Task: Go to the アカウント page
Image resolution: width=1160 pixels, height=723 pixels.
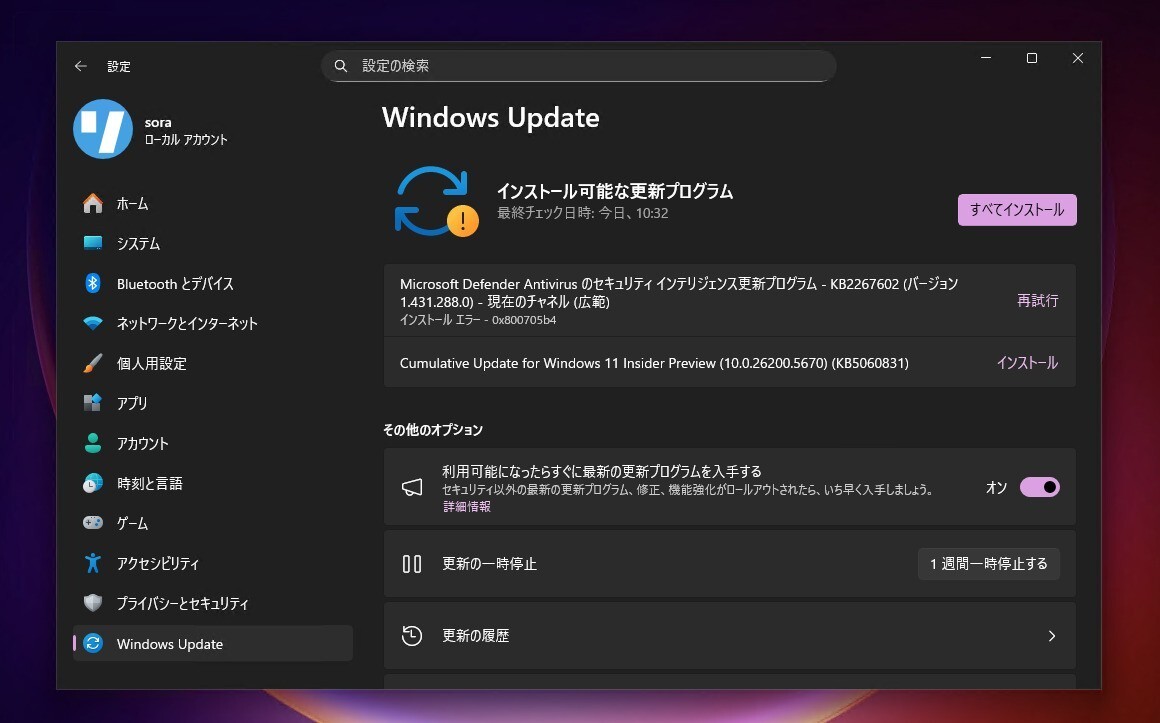Action: click(213, 443)
